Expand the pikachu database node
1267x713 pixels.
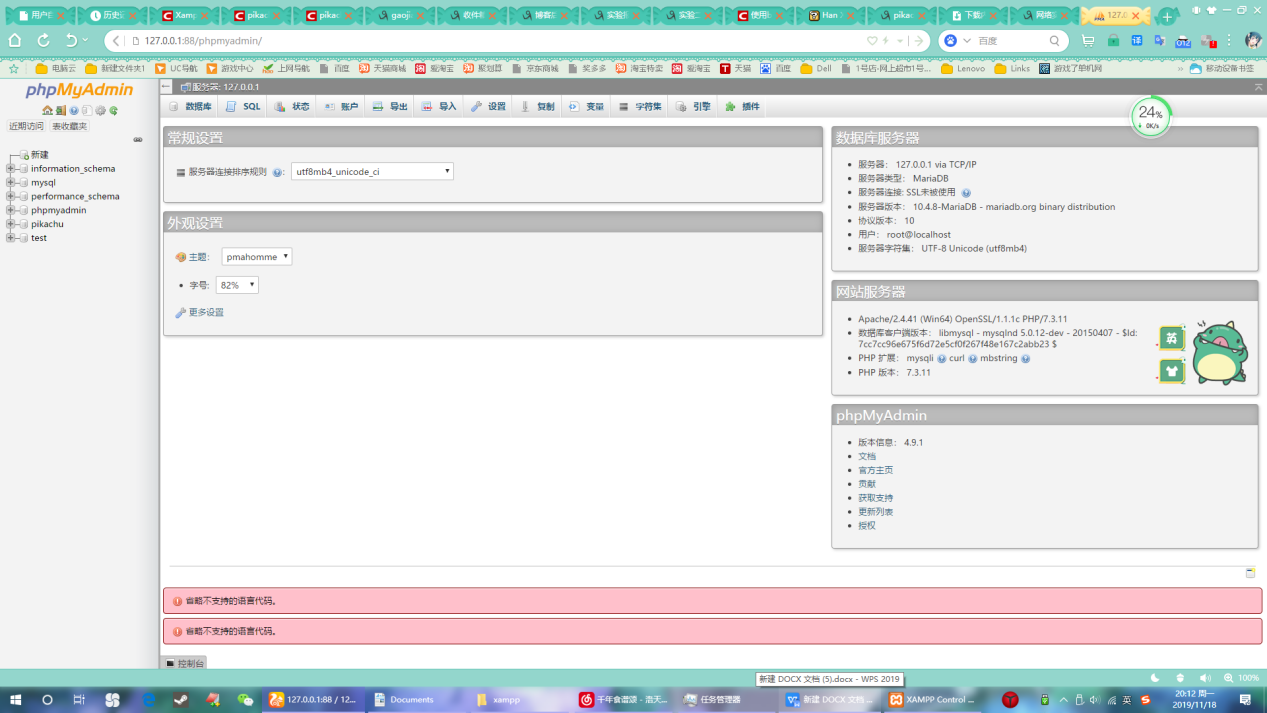(x=10, y=224)
